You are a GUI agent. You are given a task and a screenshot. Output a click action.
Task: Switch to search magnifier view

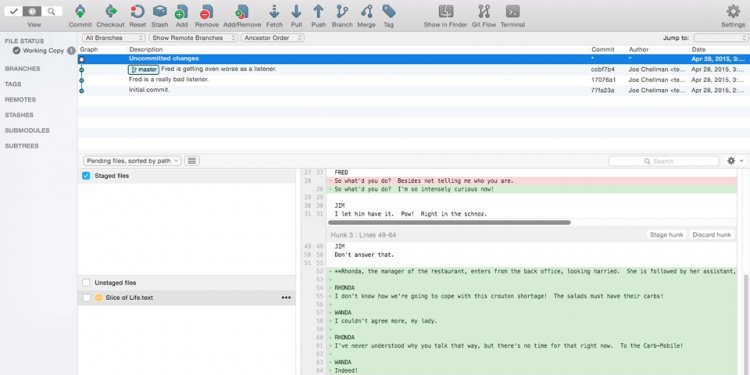point(52,11)
